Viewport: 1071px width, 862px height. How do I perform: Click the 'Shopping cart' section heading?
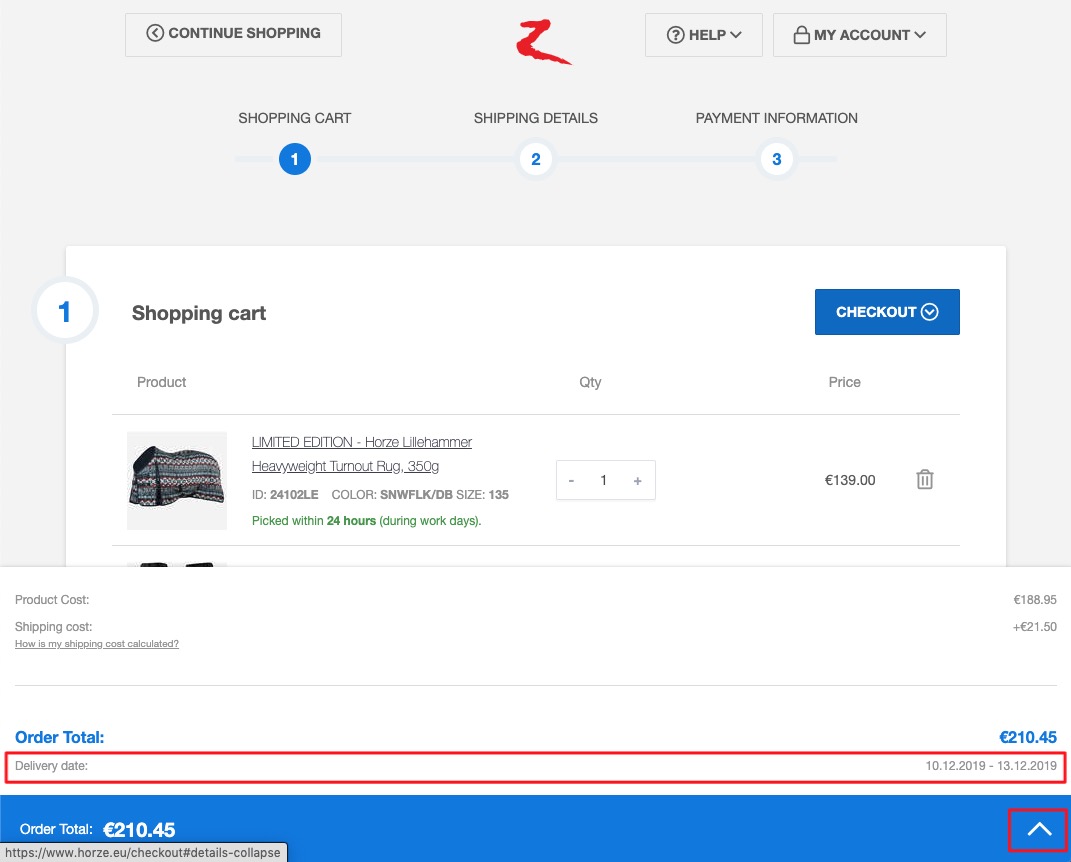pyautogui.click(x=199, y=313)
